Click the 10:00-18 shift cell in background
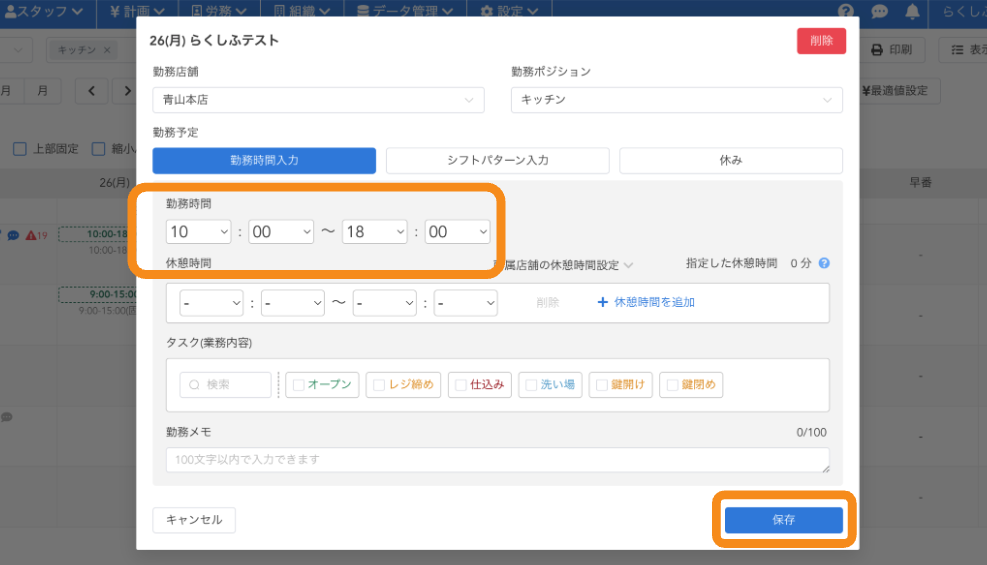The width and height of the screenshot is (987, 565). tap(98, 234)
